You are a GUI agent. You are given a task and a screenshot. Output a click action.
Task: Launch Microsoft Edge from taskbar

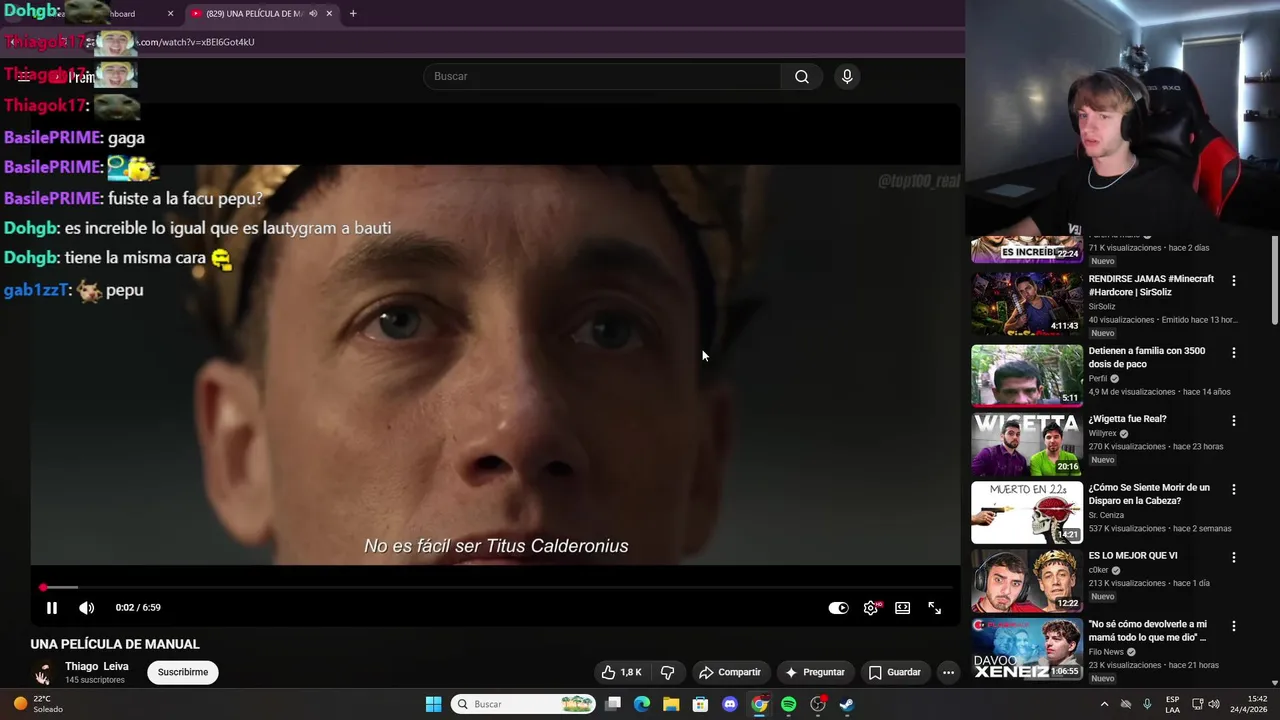pyautogui.click(x=642, y=704)
